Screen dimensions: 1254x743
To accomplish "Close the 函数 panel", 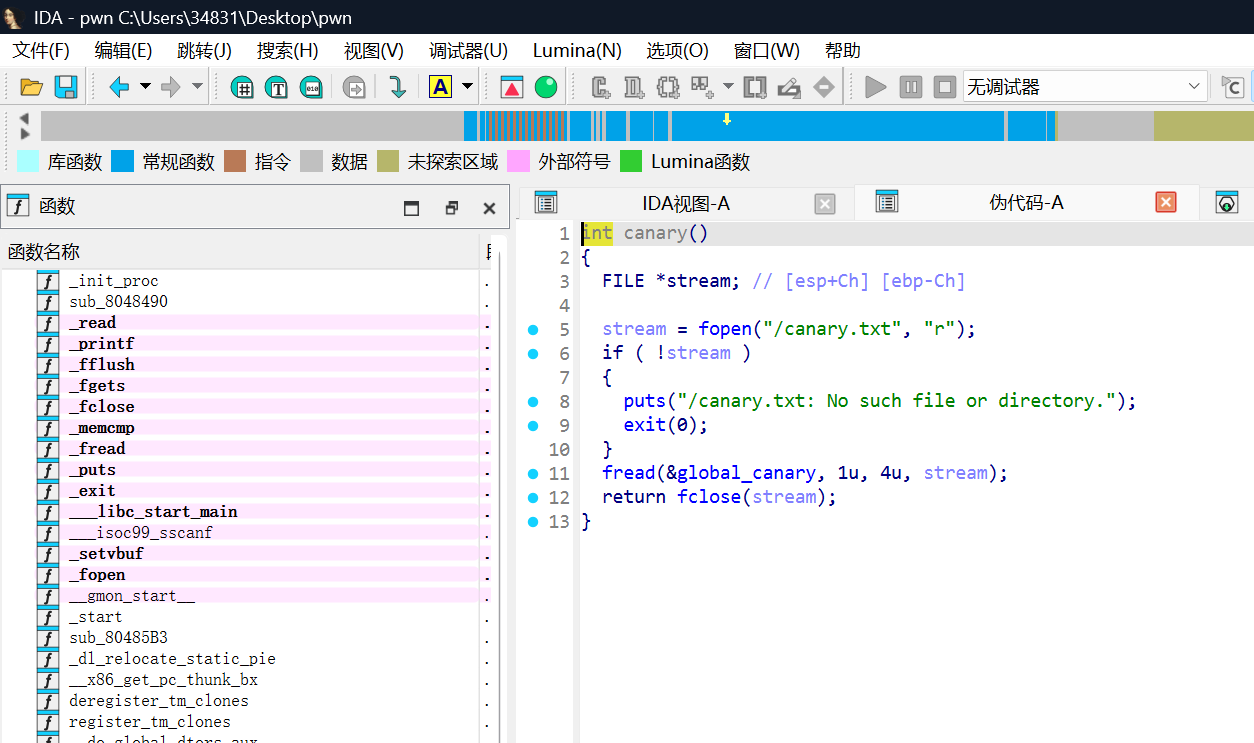I will tap(489, 208).
